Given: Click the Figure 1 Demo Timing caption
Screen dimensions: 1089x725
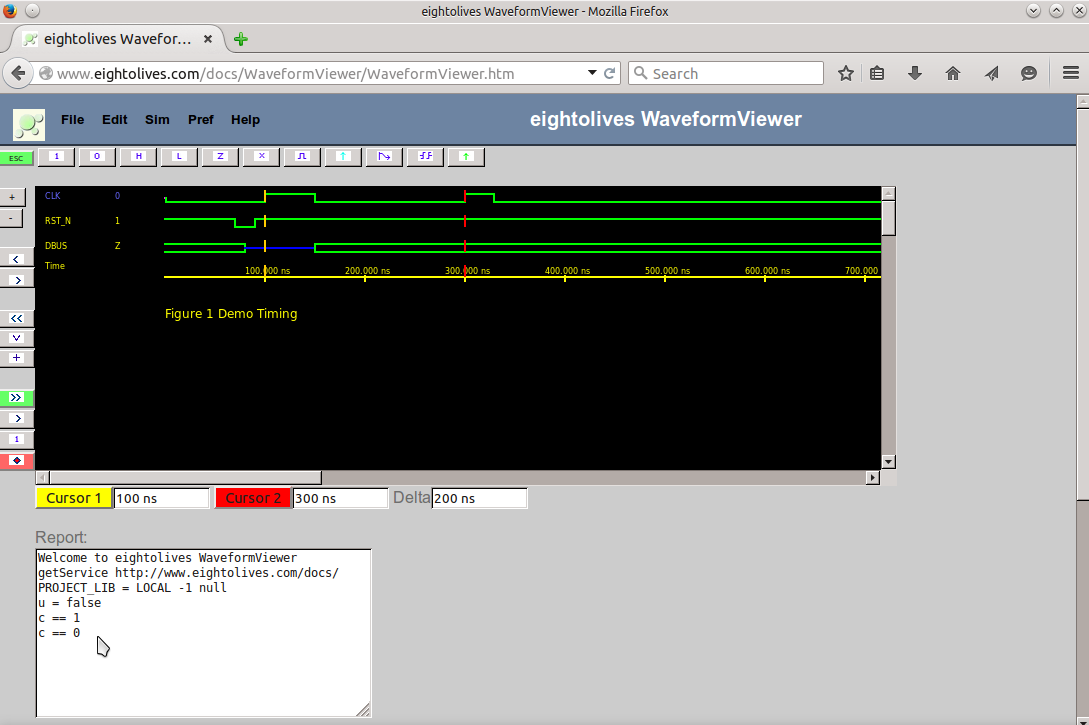Looking at the screenshot, I should point(231,313).
